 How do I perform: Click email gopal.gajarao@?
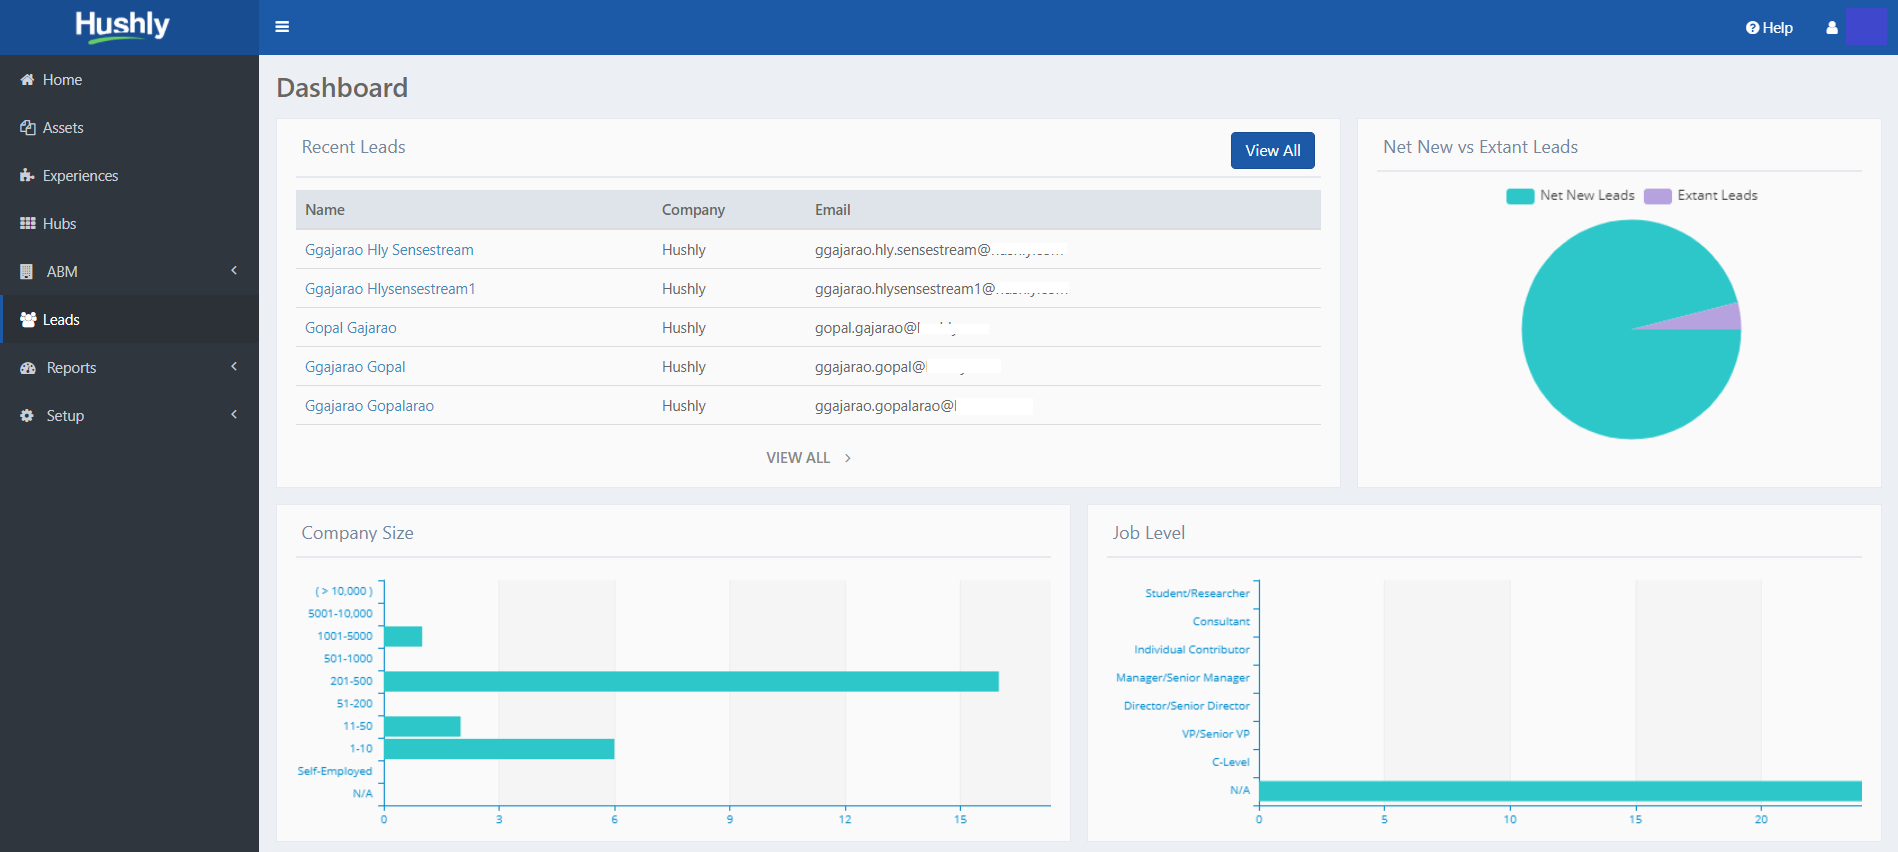(868, 328)
